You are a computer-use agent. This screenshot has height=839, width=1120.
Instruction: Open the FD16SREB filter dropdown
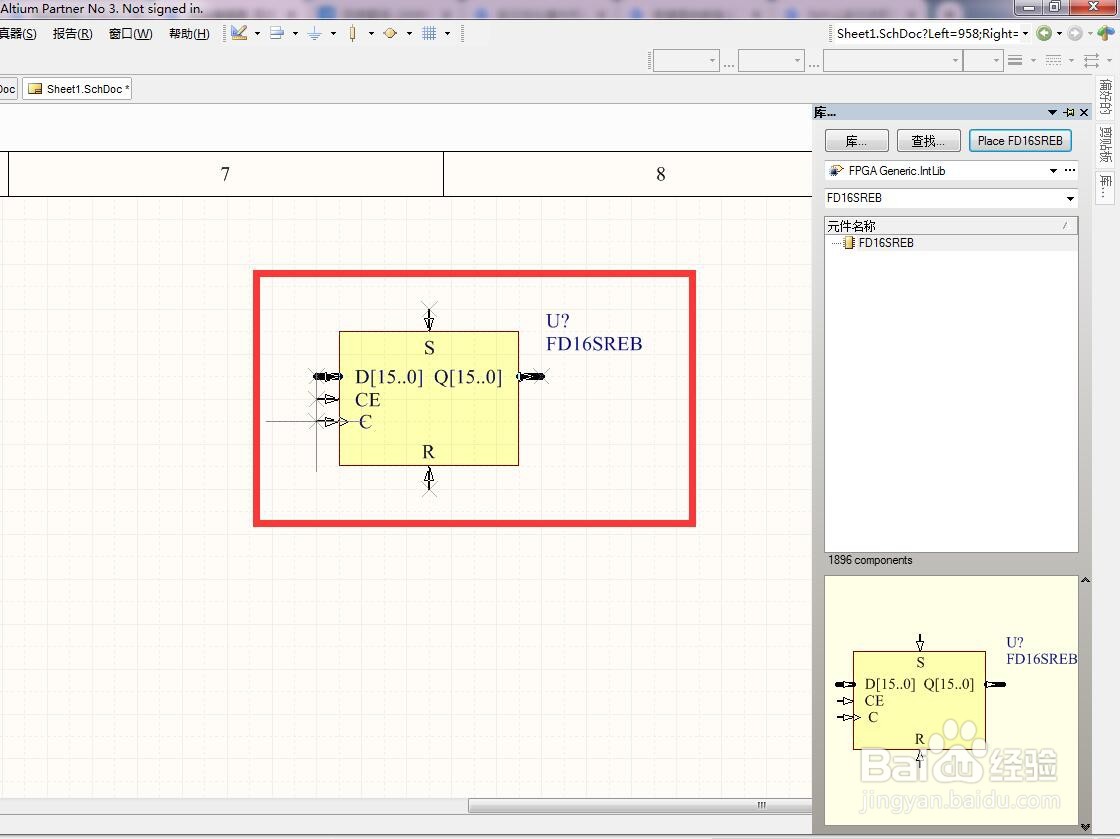click(1069, 199)
